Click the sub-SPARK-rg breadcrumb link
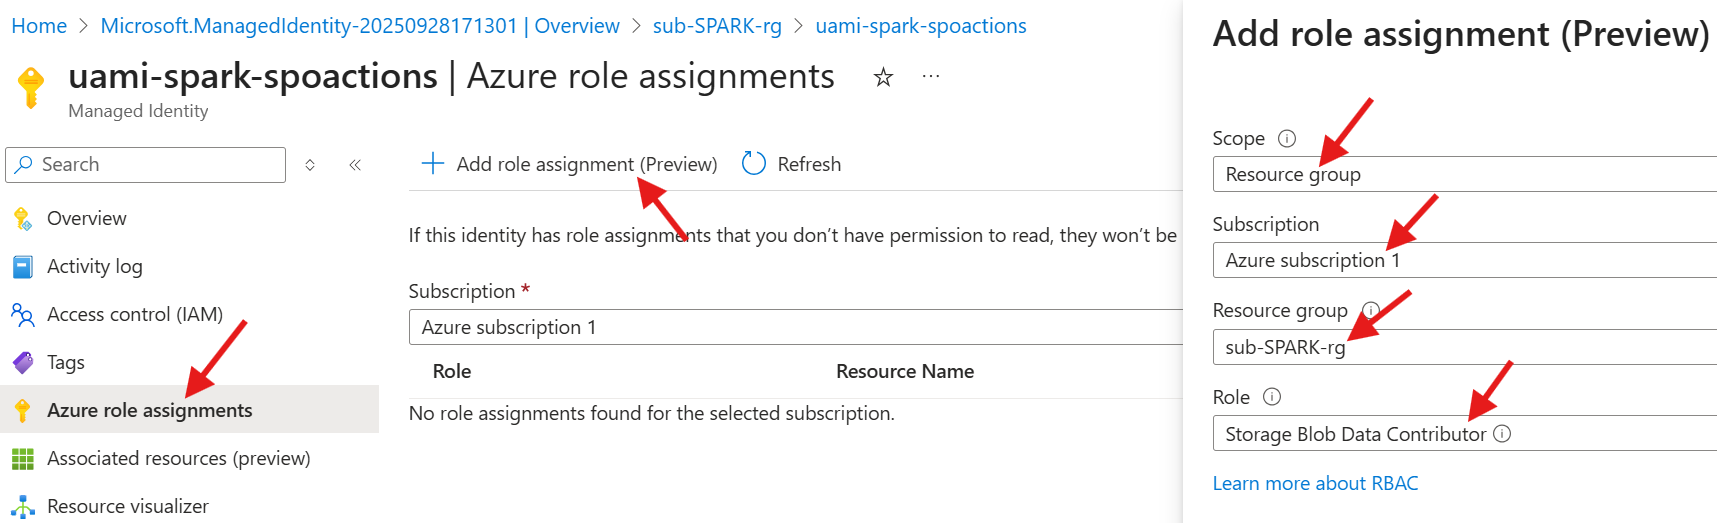The image size is (1717, 523). (x=717, y=26)
